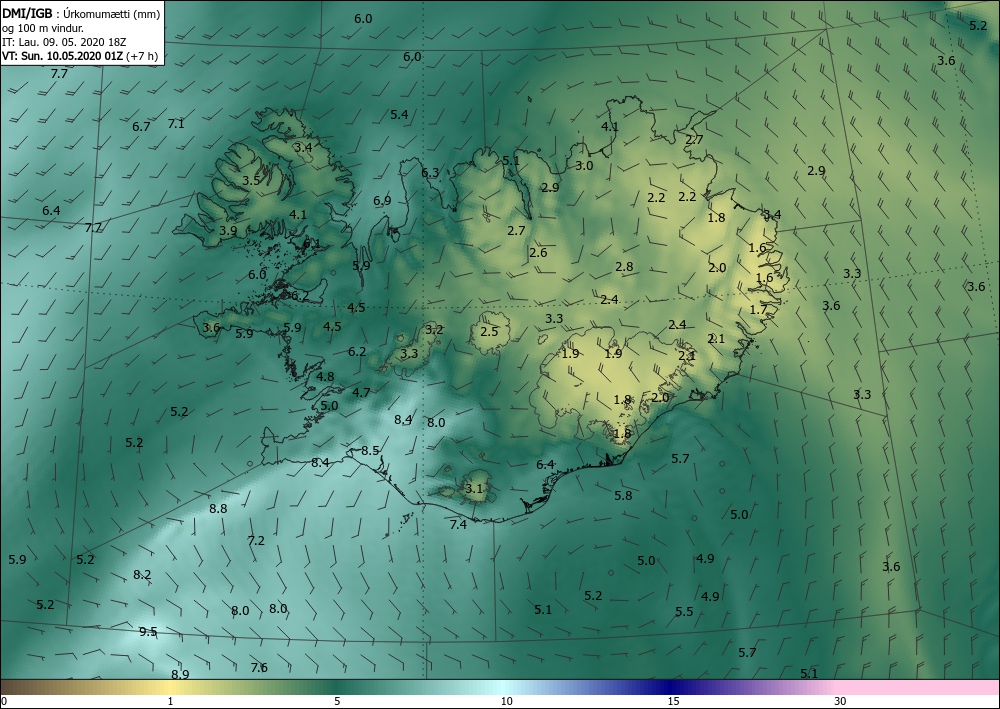Viewport: 1000px width, 709px height.
Task: Click the map value '8.2'
Action: [x=142, y=574]
